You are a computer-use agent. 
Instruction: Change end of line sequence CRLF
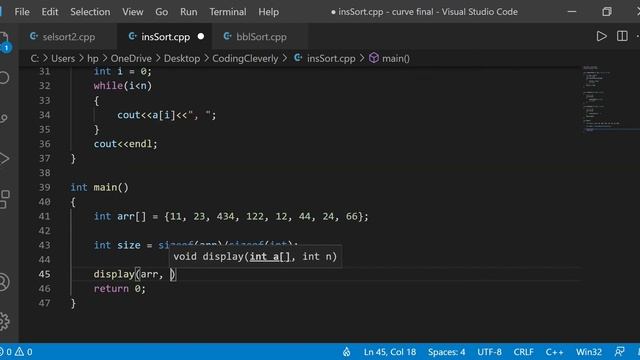point(524,352)
